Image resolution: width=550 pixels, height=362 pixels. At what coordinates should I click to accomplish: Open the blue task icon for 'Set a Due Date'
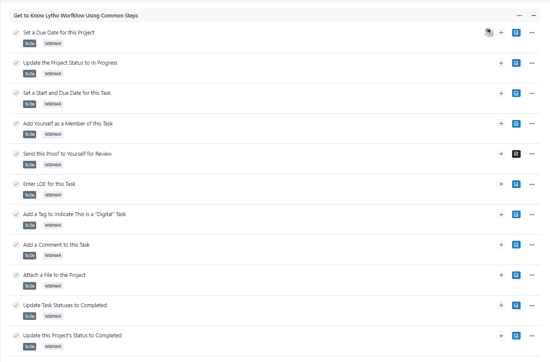point(516,33)
